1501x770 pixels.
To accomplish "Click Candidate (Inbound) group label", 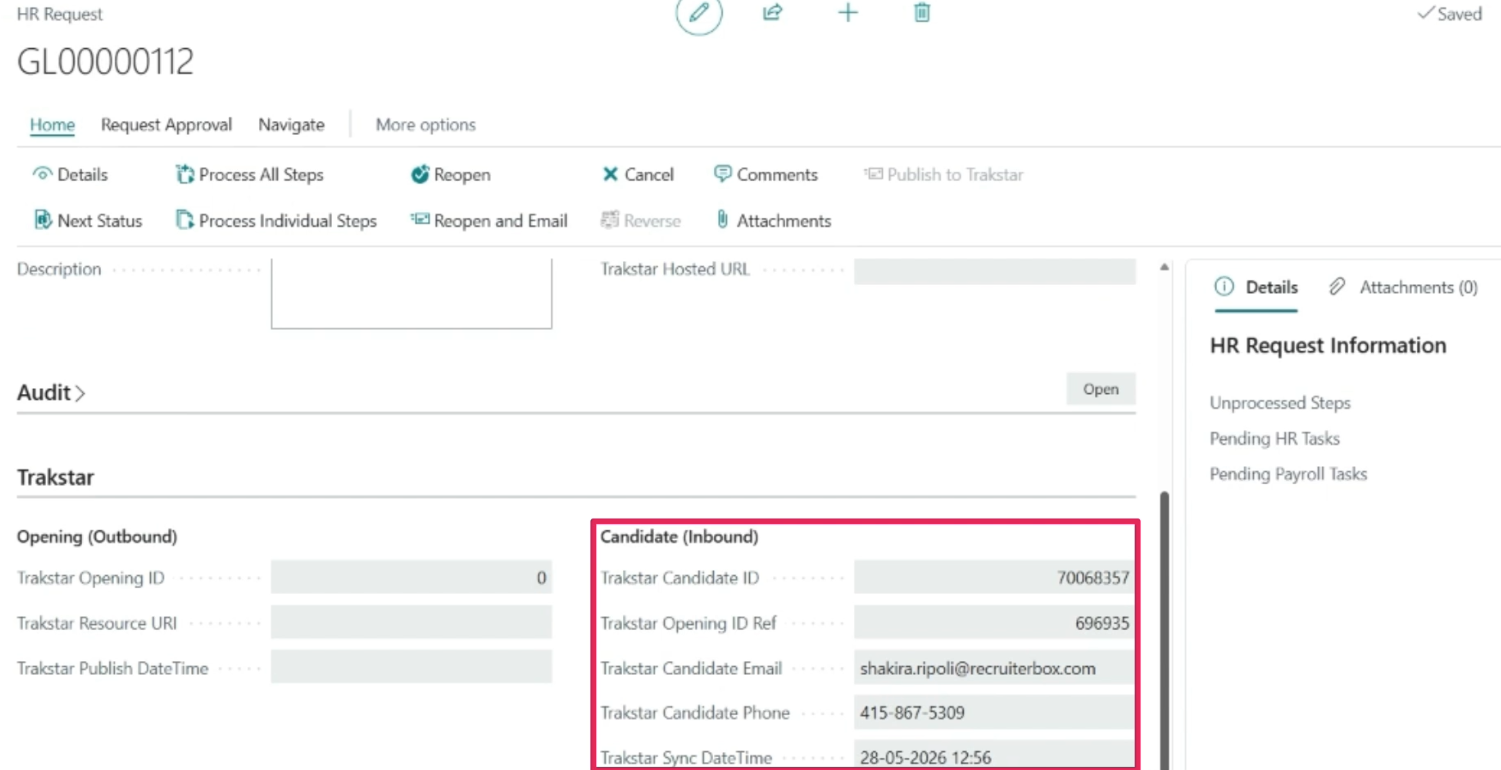I will (x=679, y=537).
